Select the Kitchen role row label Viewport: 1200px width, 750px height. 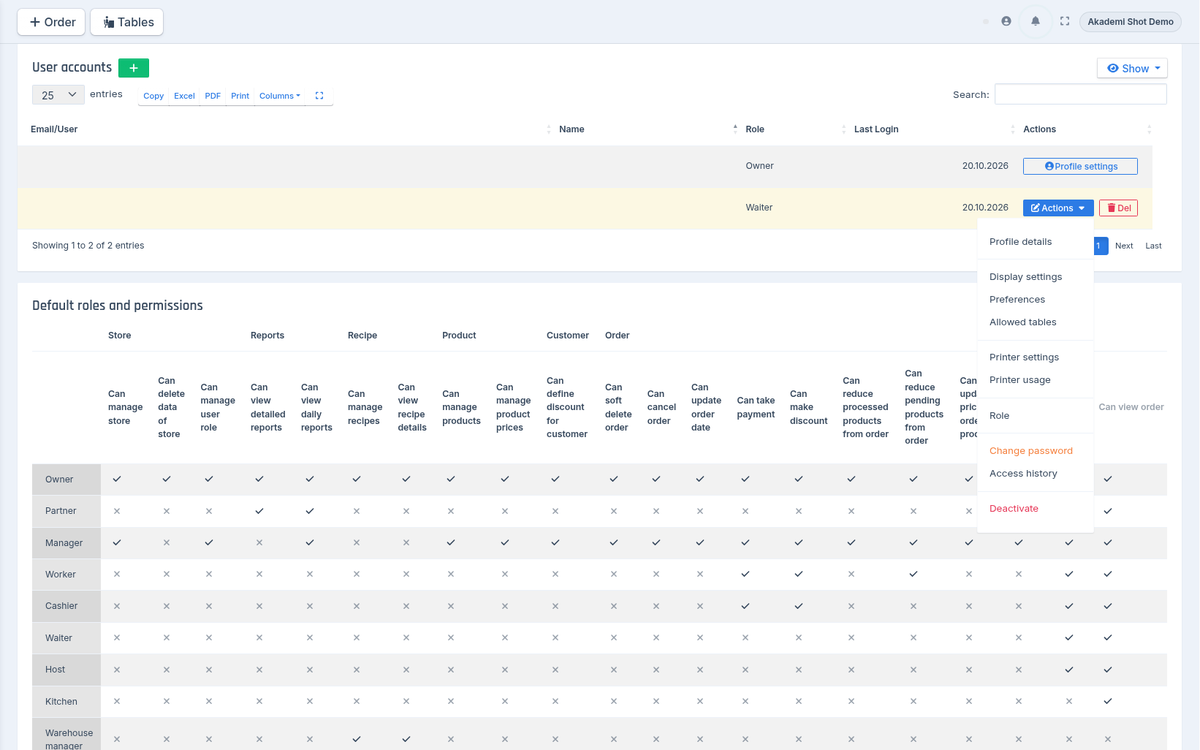[66, 702]
